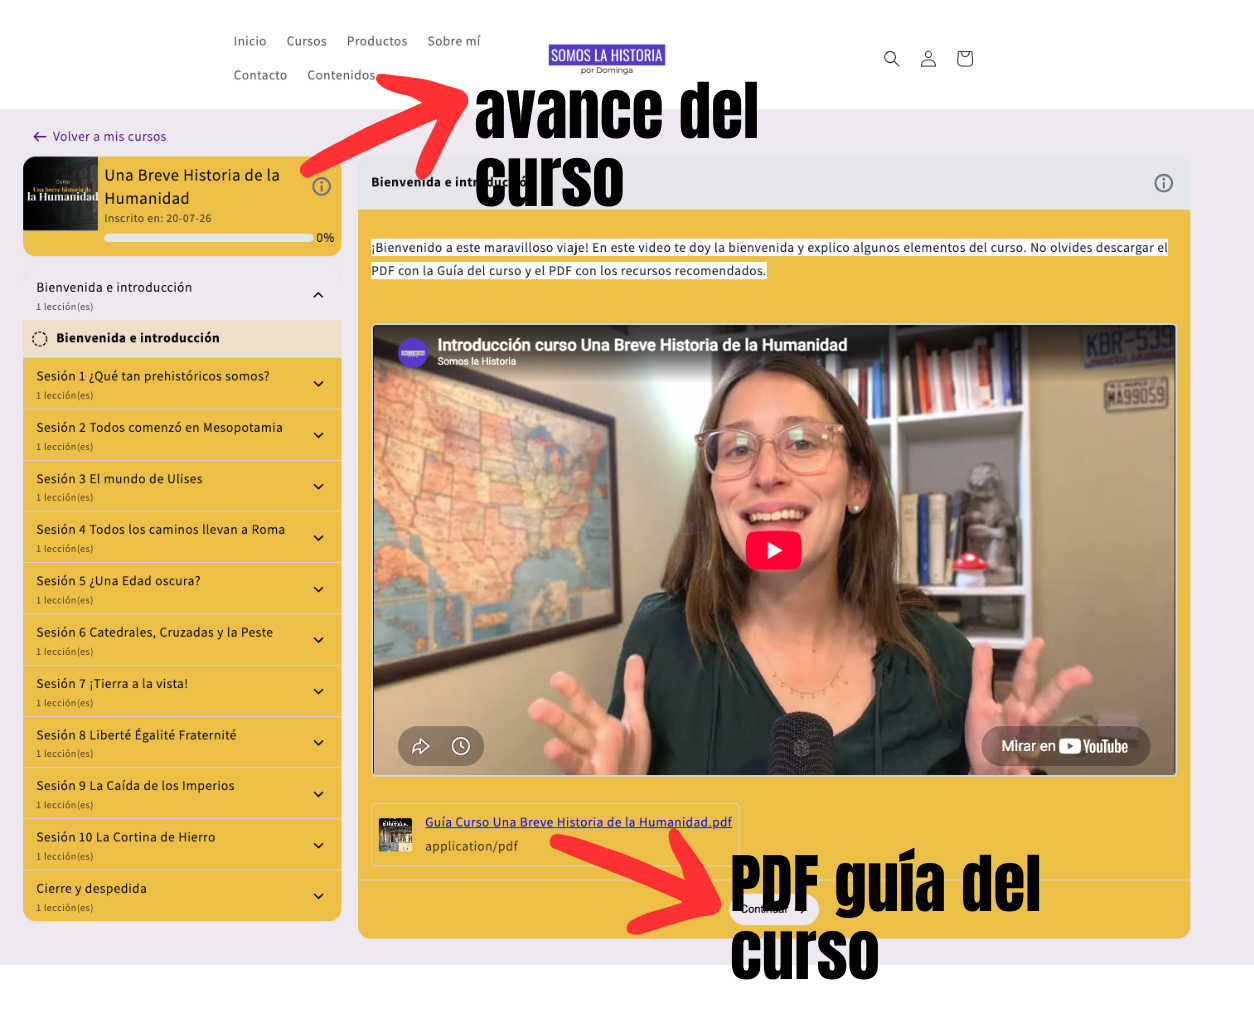This screenshot has height=1014, width=1254.
Task: Expand Sesión 1 ¿Qué tan prehistóricos somos?
Action: (182, 384)
